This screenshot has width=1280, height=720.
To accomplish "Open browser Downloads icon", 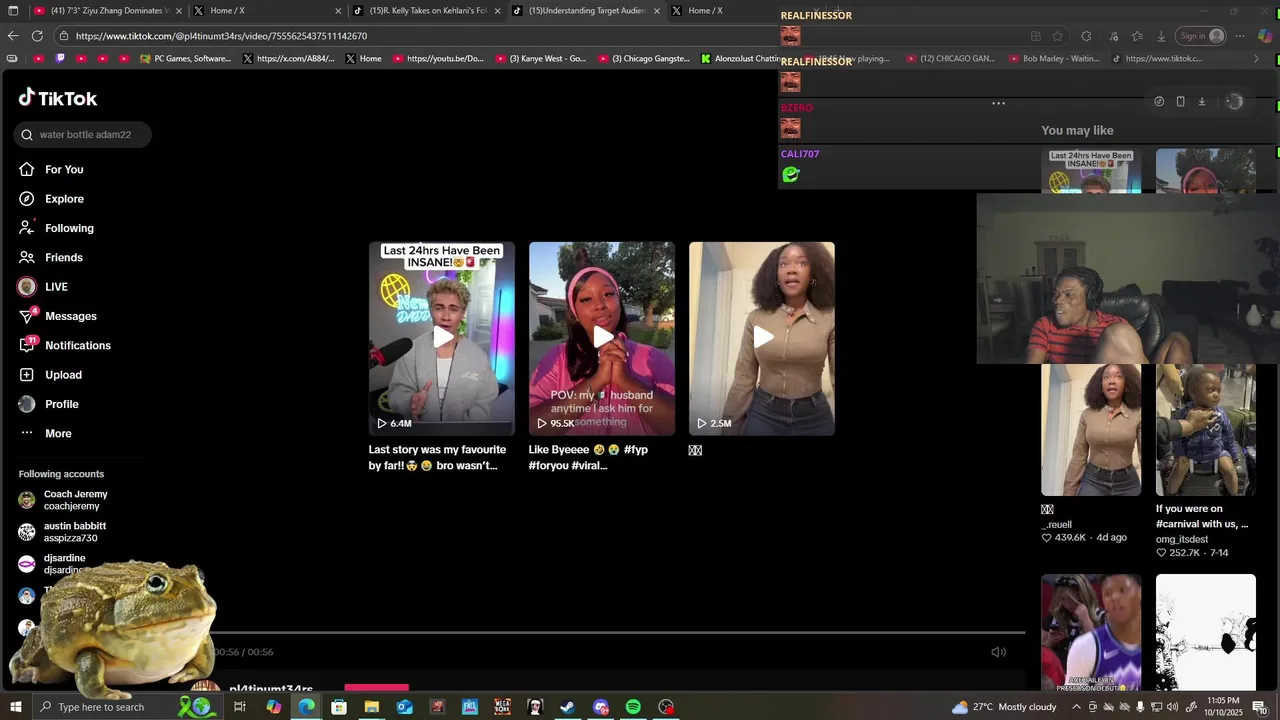I will pos(1161,36).
